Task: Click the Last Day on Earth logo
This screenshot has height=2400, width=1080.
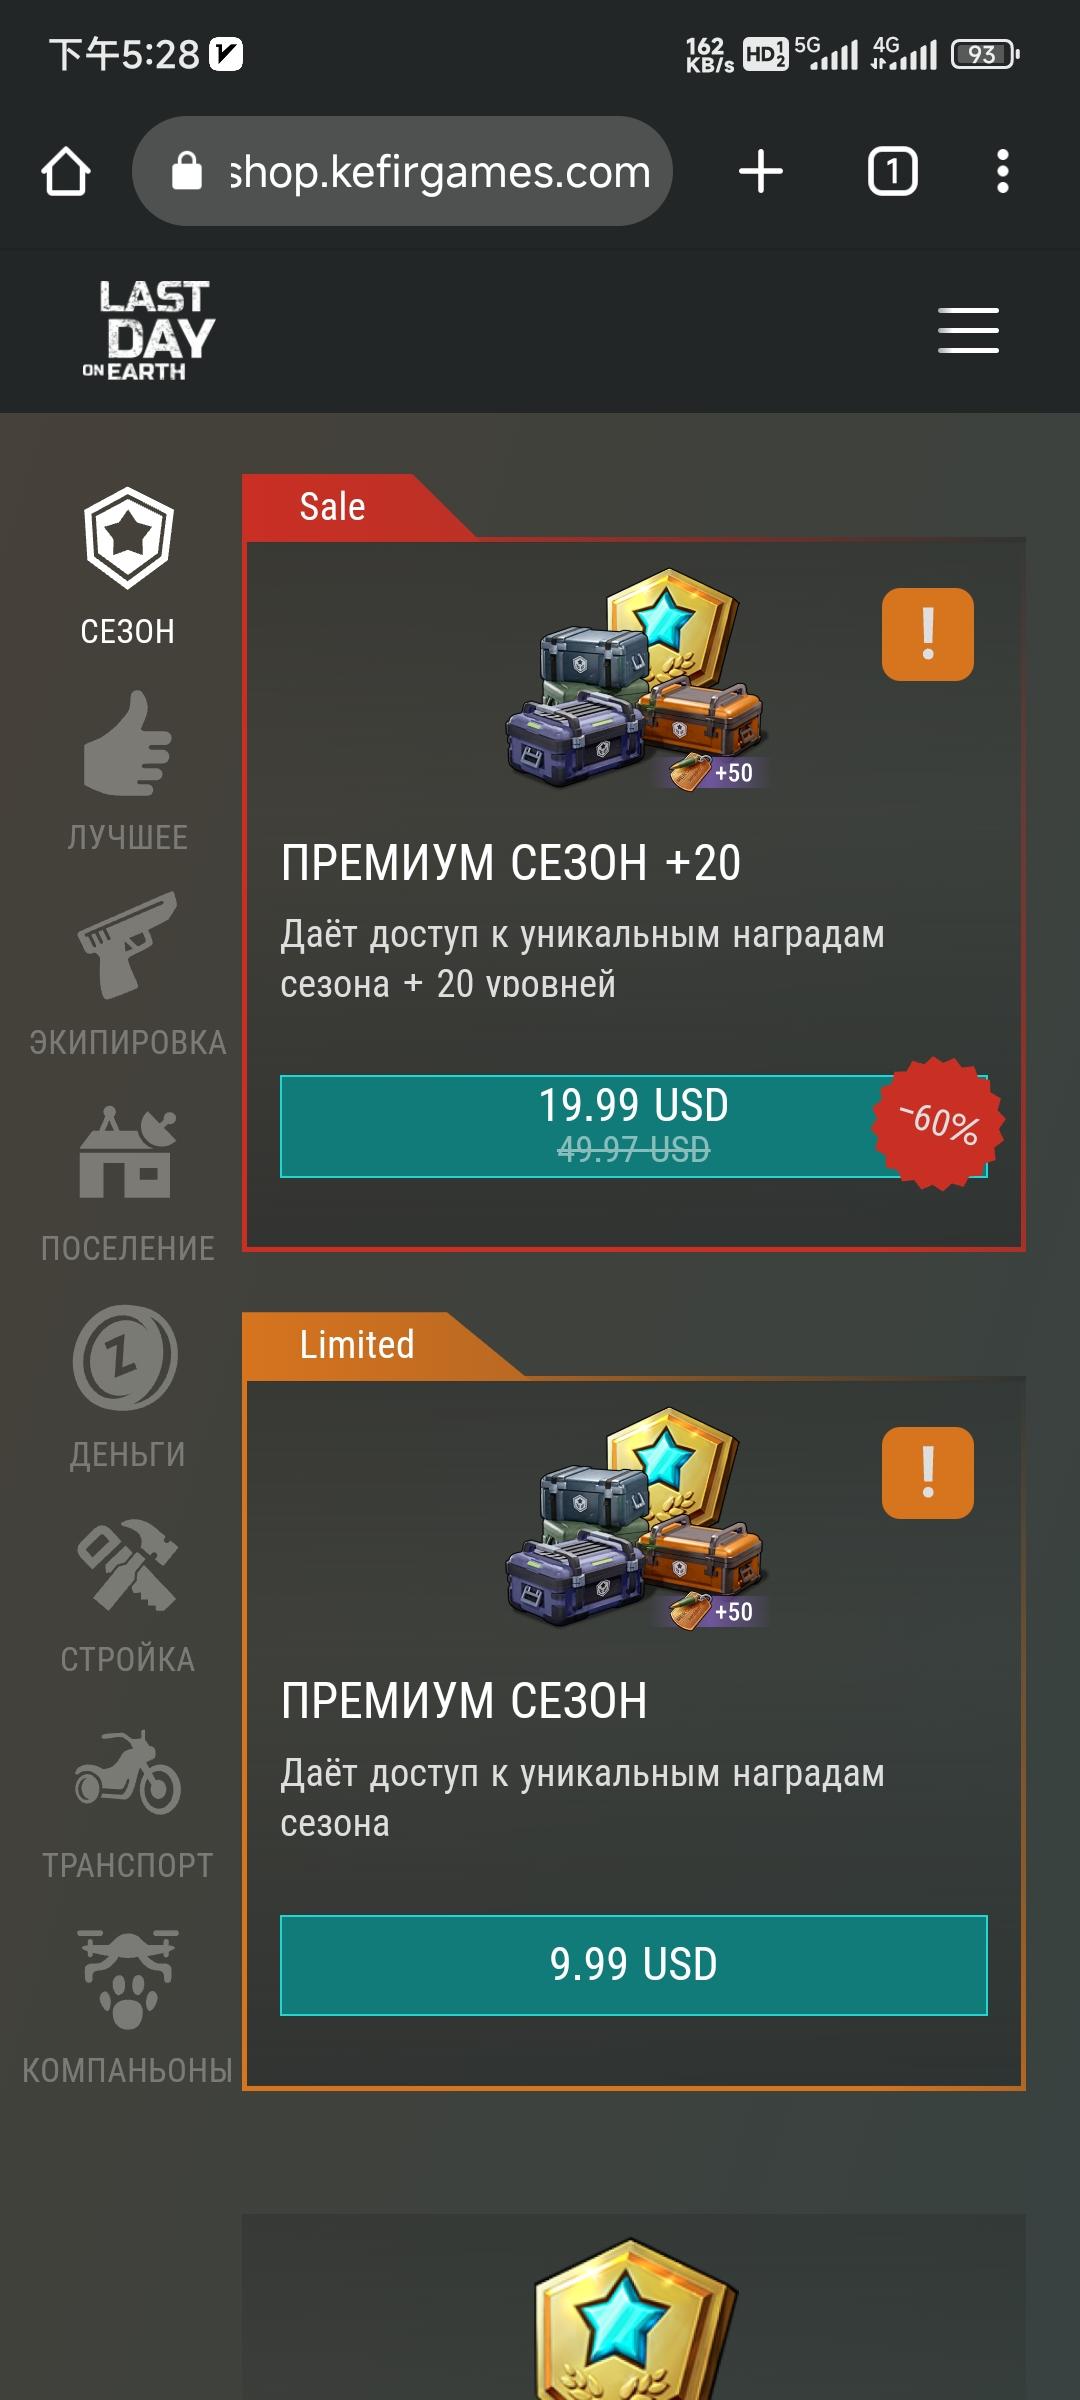Action: coord(150,331)
